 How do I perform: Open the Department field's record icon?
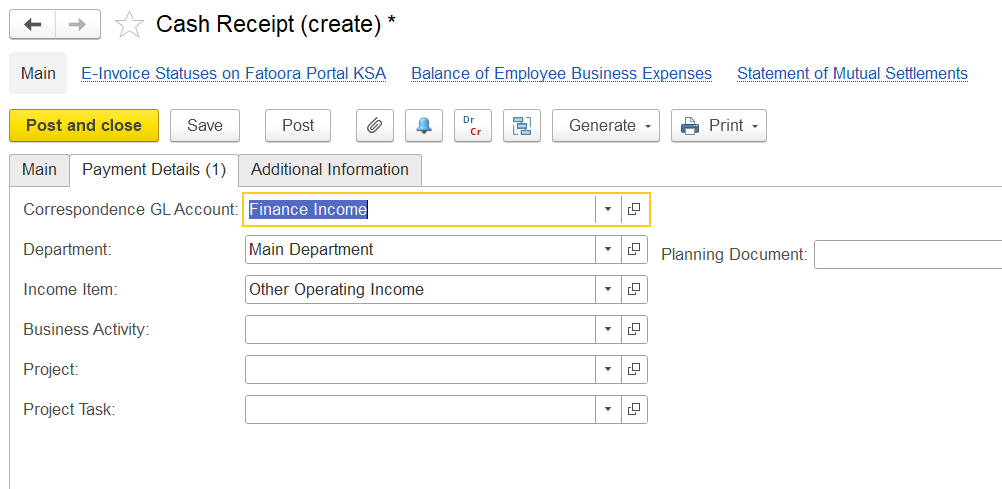click(634, 250)
